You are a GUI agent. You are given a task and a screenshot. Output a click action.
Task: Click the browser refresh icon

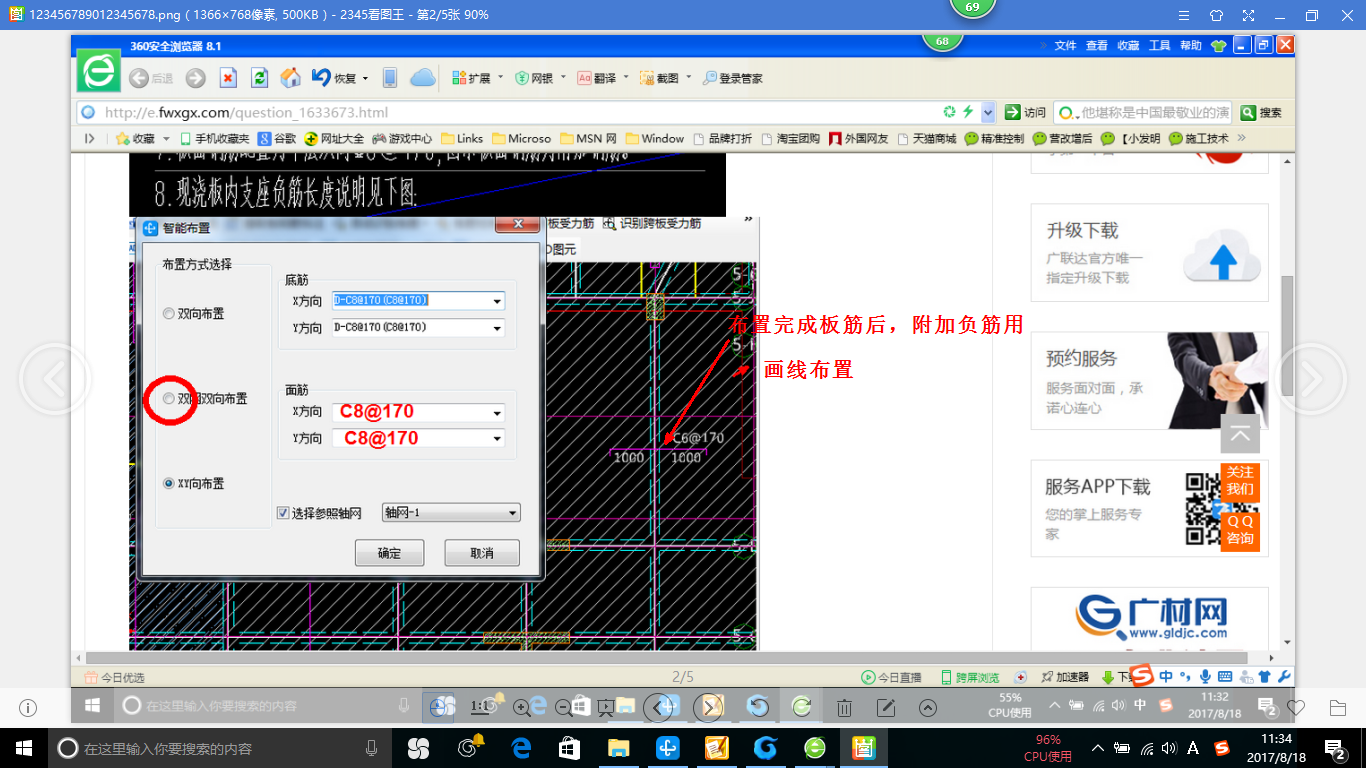(259, 78)
